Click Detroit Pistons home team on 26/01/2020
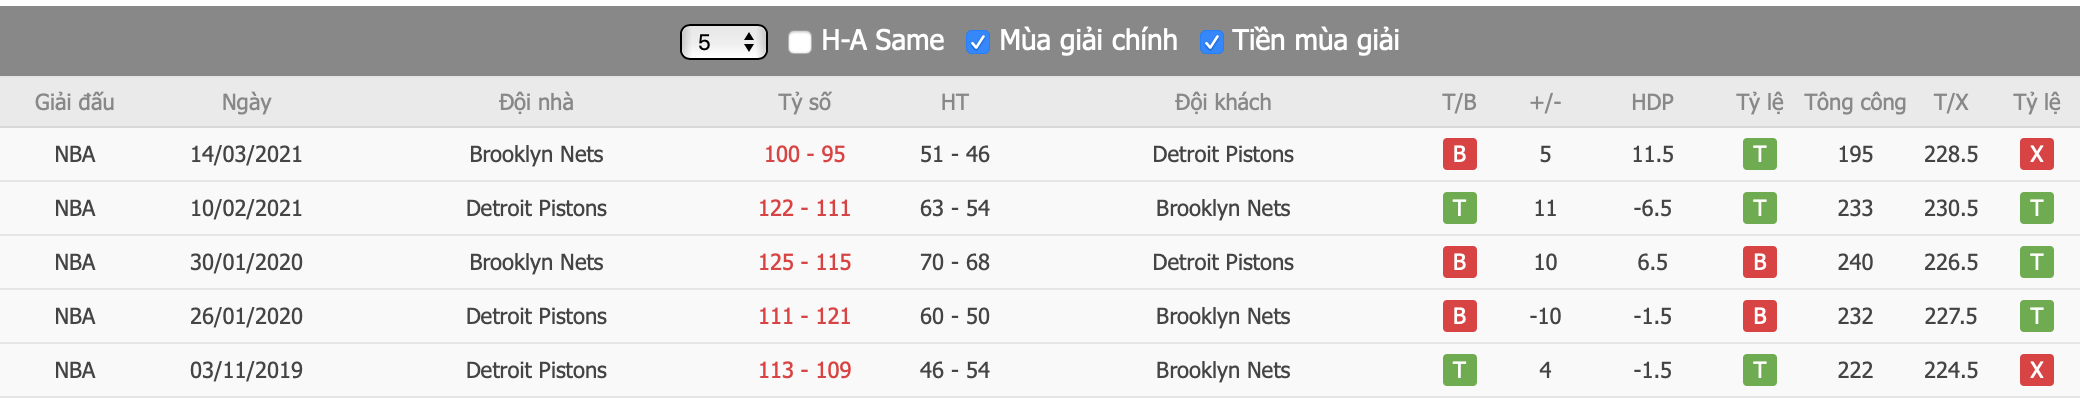Image resolution: width=2084 pixels, height=410 pixels. [x=536, y=316]
